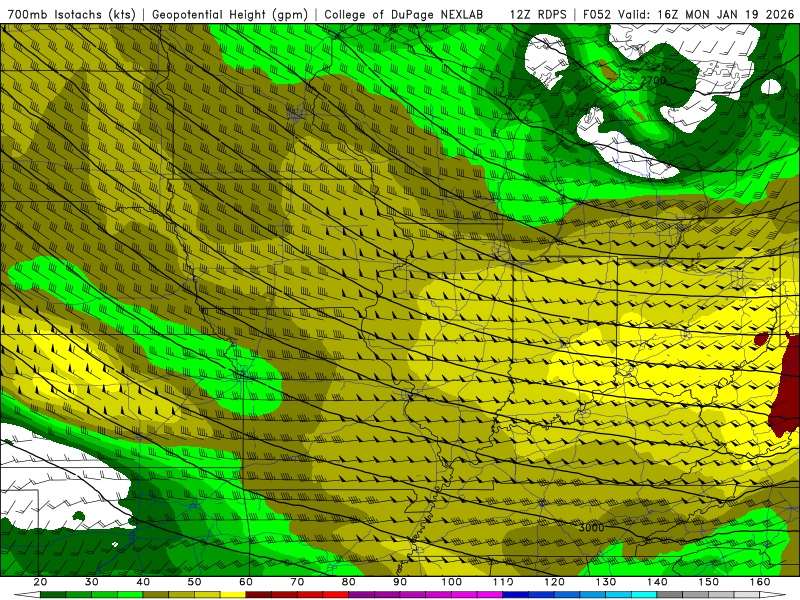
Task: Click the '120' value on the color scale
Action: point(554,582)
